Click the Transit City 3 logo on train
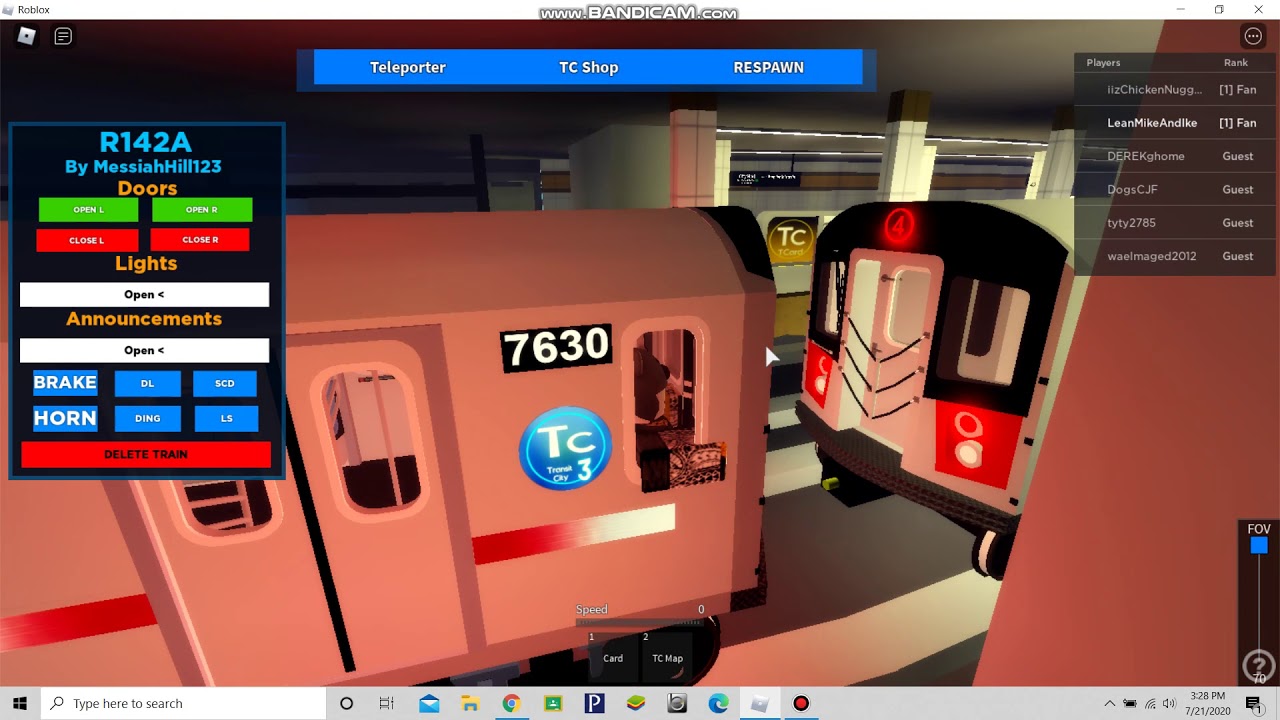 click(x=566, y=448)
